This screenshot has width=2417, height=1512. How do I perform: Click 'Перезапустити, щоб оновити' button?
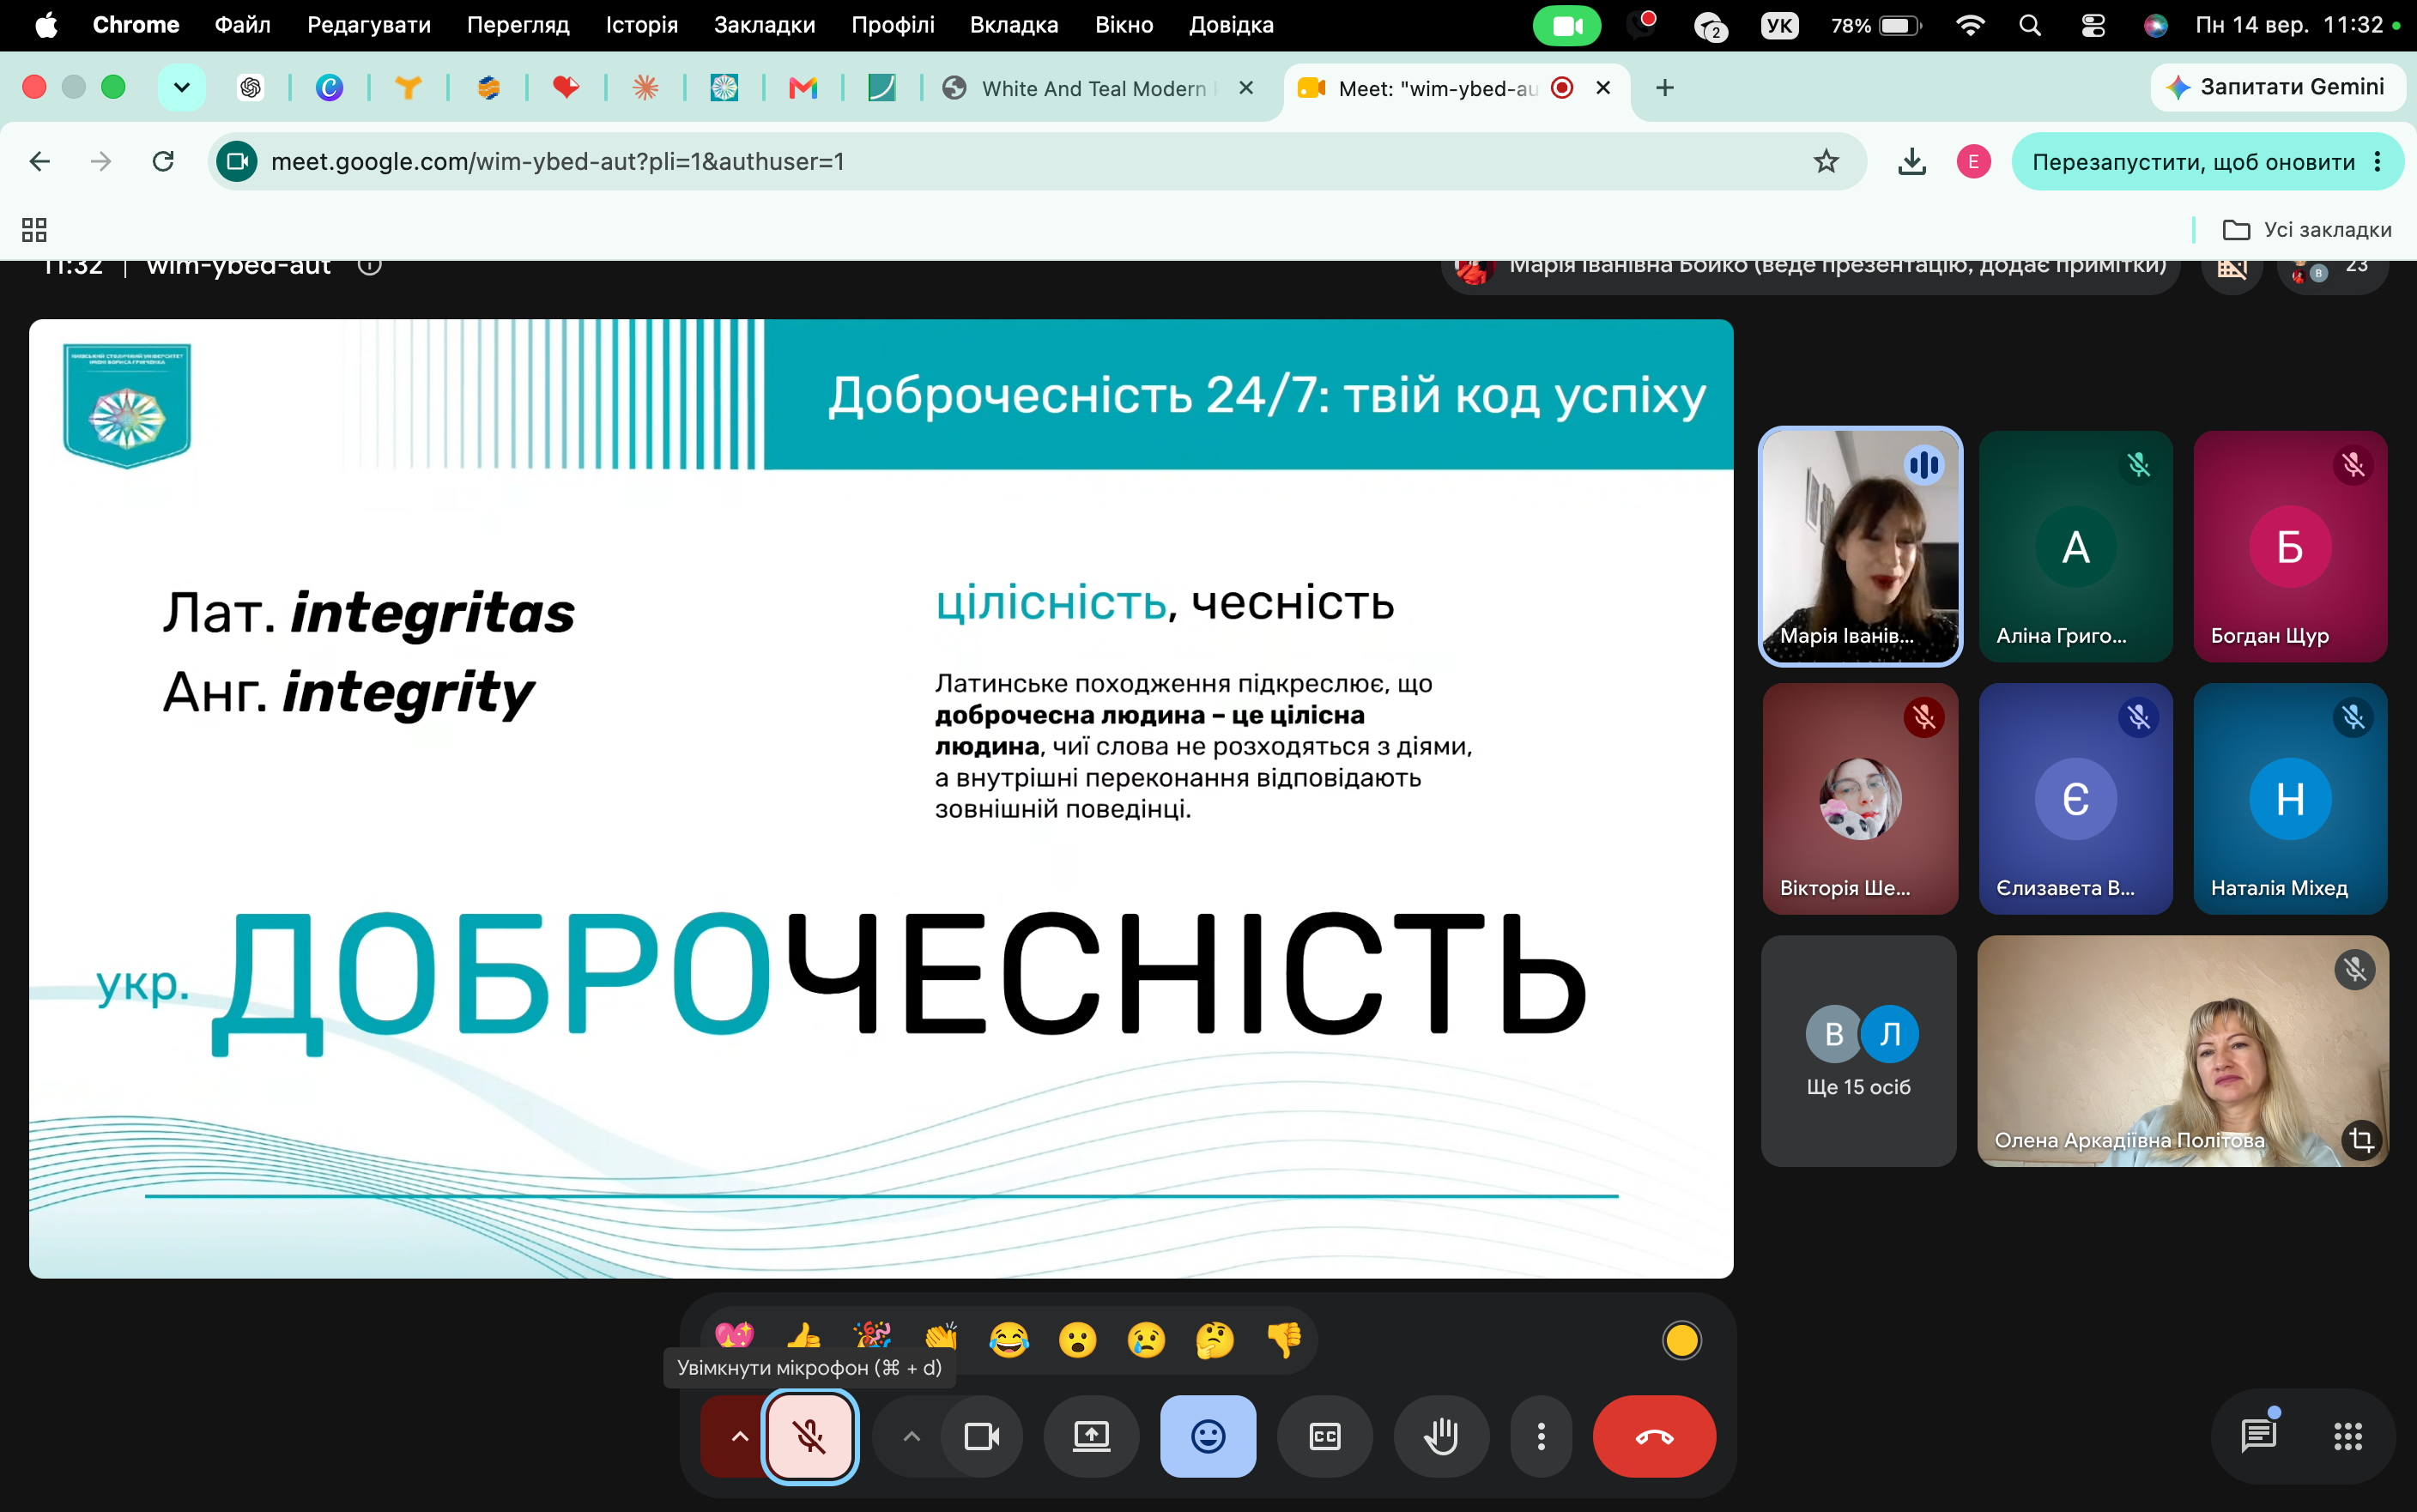(x=2193, y=162)
